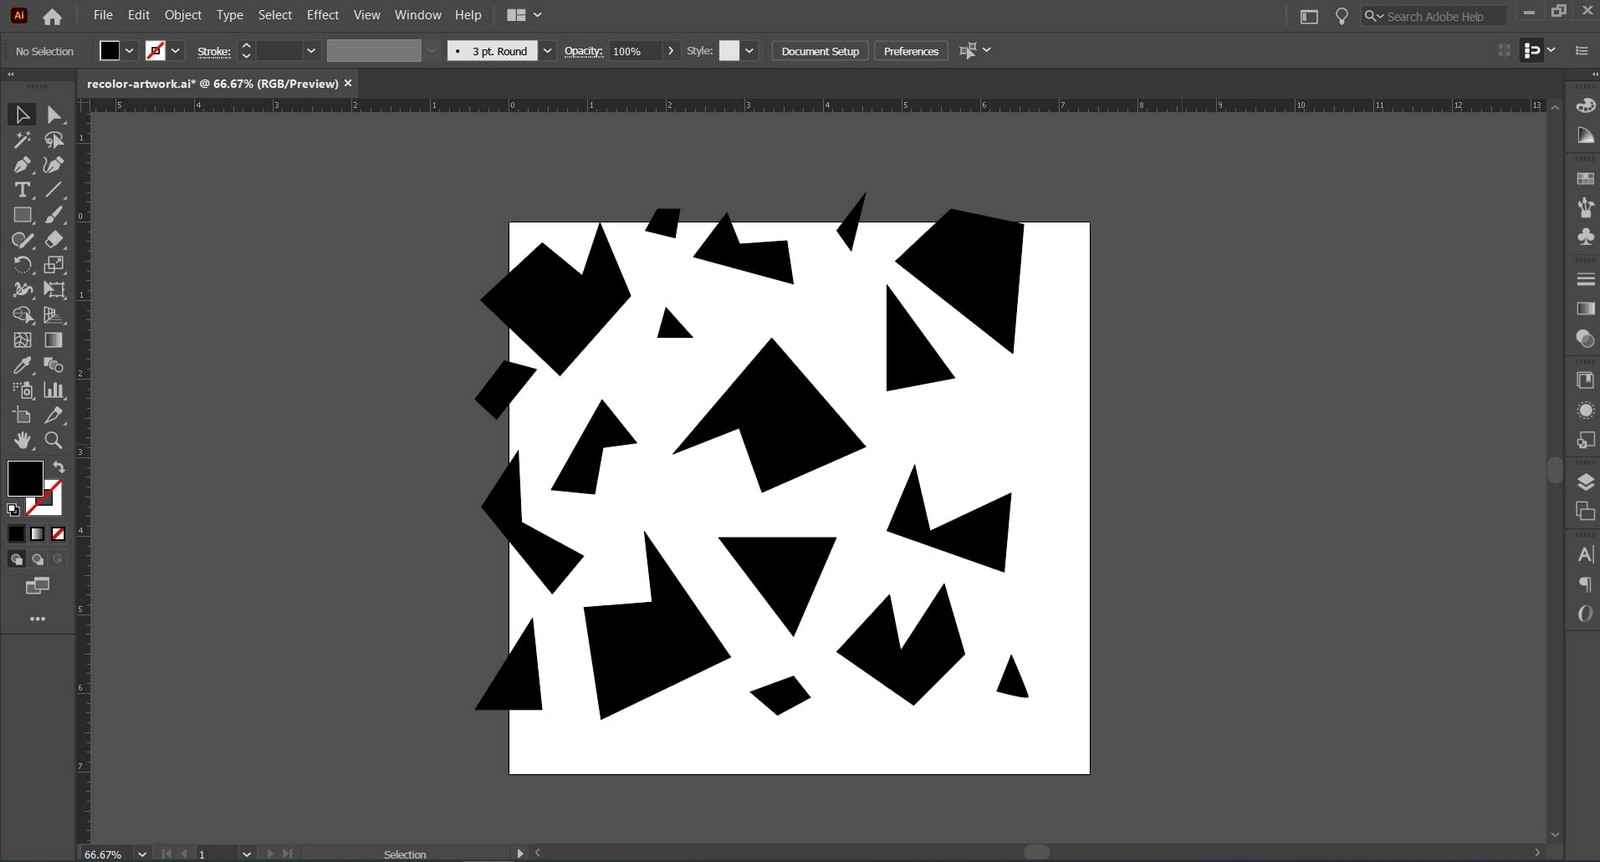The height and width of the screenshot is (862, 1600).
Task: Click the Stroke label link
Action: pos(214,52)
